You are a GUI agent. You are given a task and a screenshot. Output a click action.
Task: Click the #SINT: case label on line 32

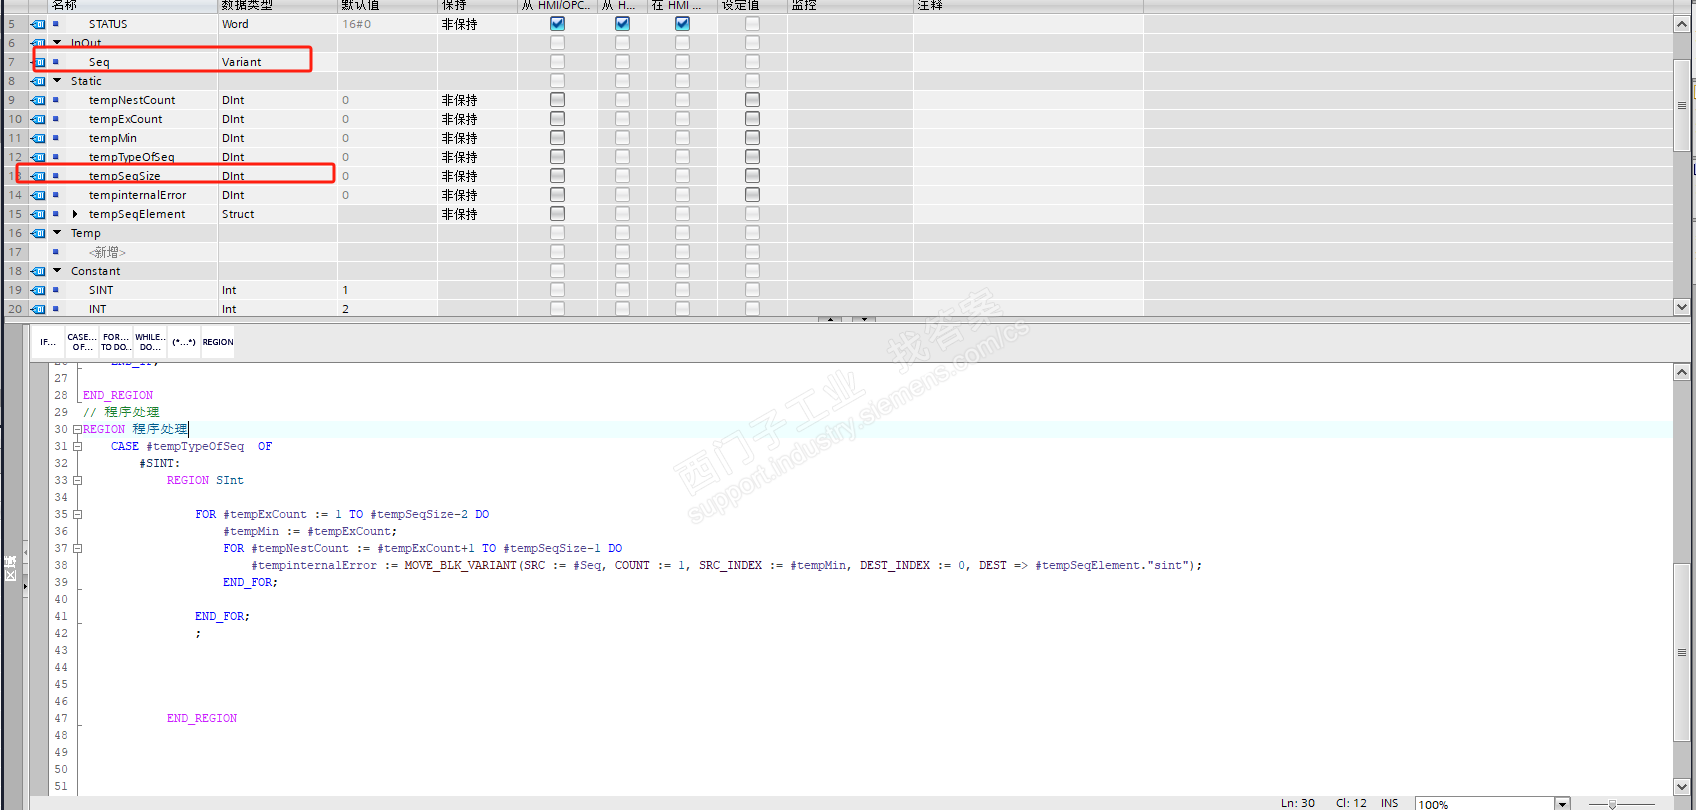[x=160, y=463]
